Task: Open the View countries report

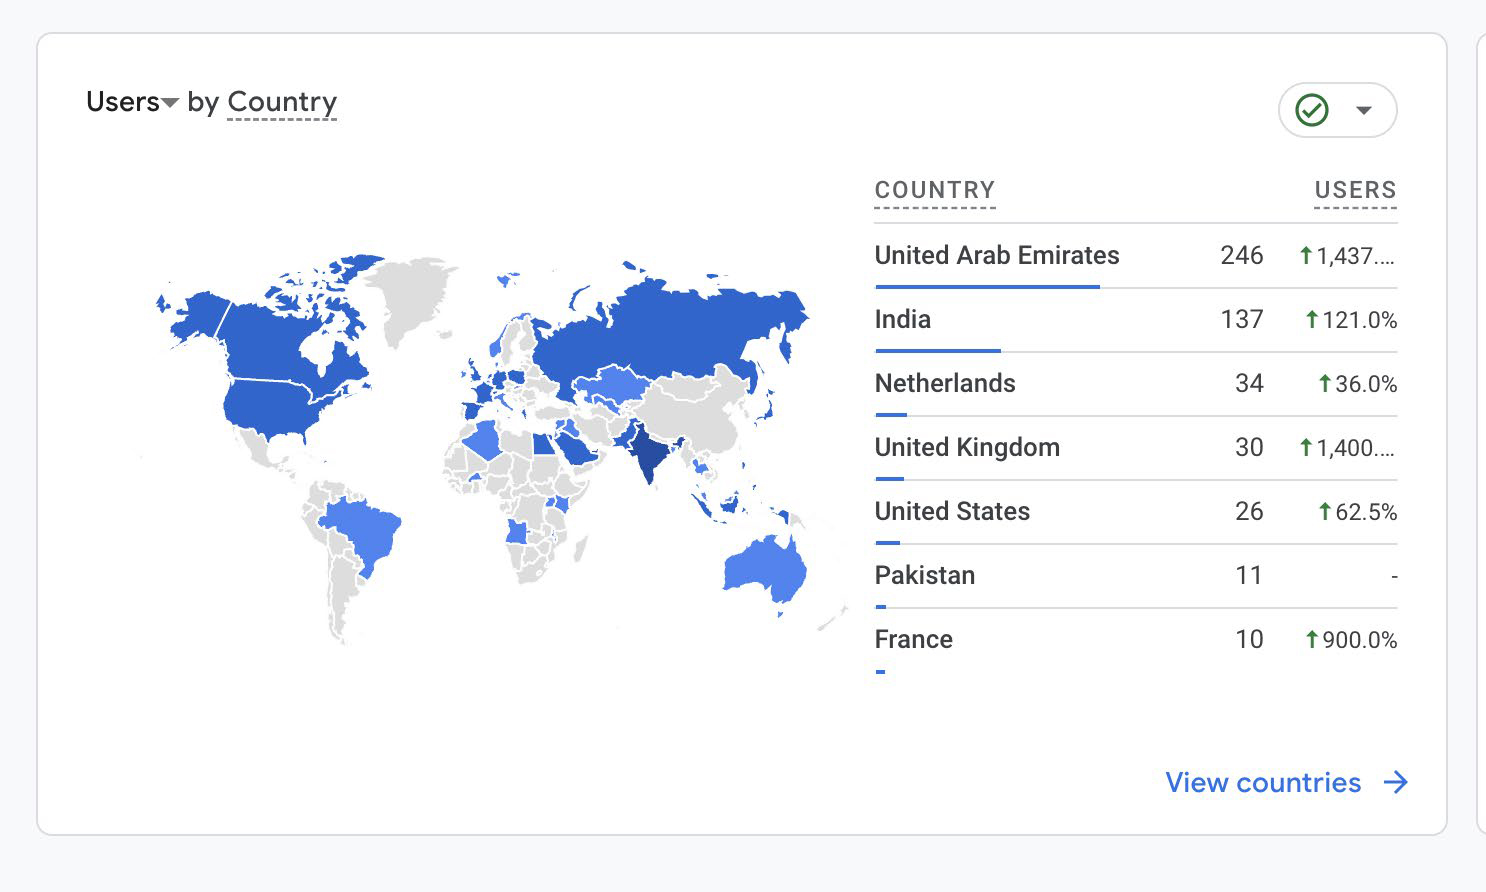Action: [1262, 783]
